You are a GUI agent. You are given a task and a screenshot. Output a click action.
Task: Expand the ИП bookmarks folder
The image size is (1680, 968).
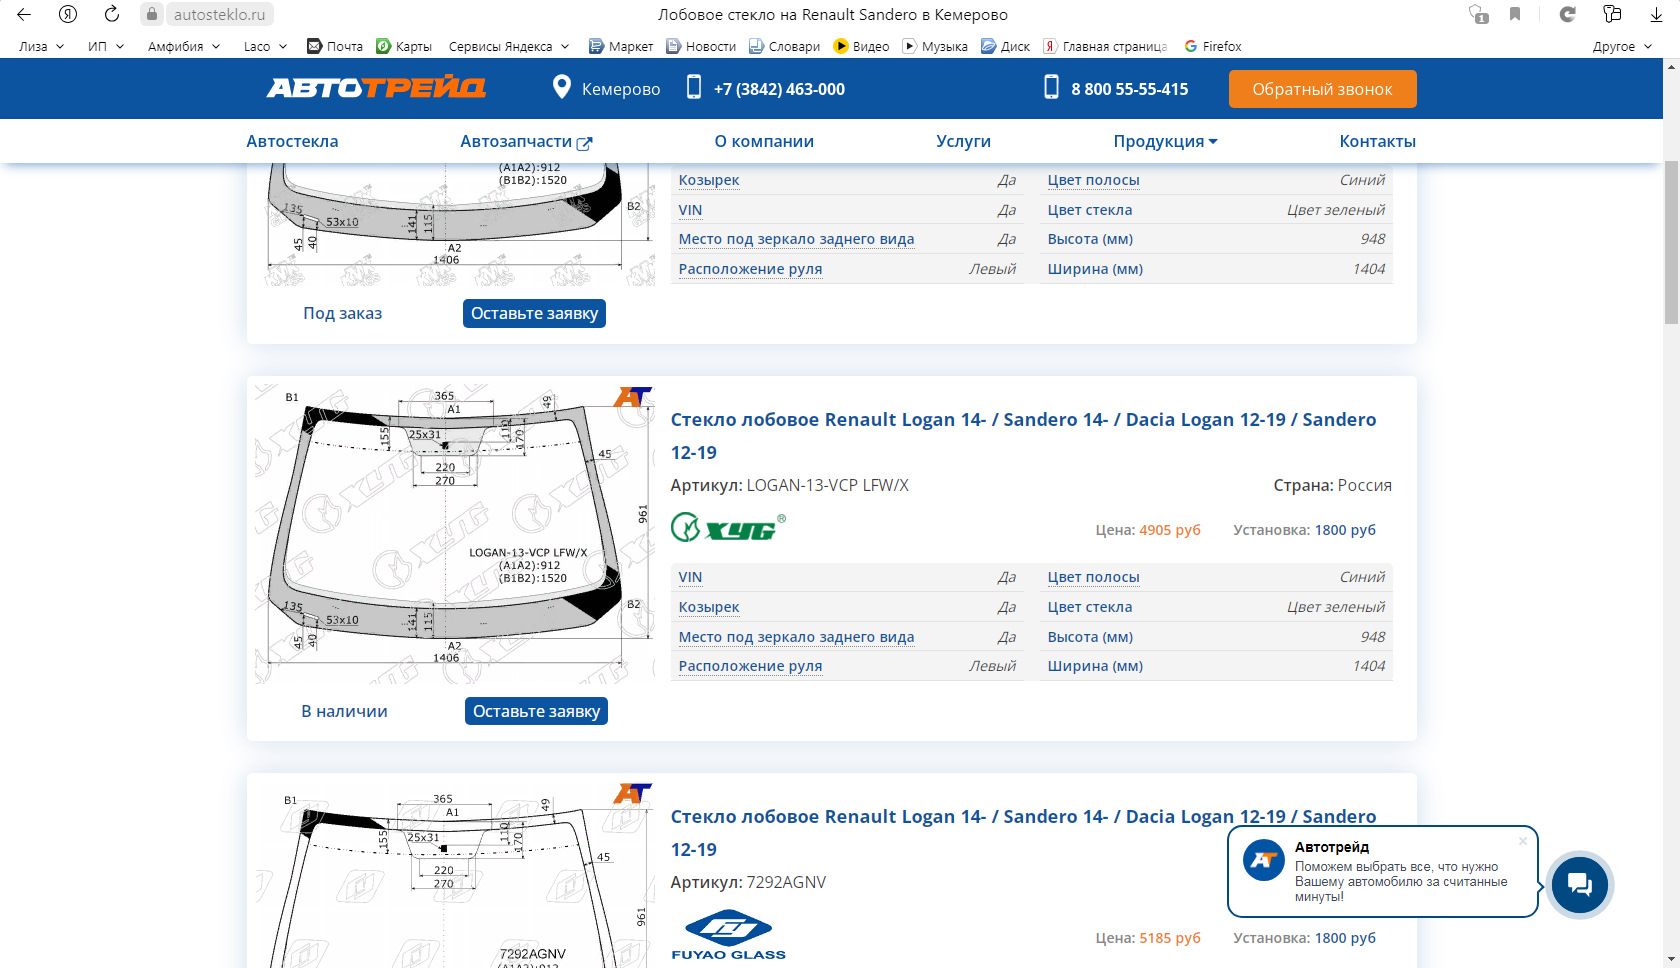106,46
